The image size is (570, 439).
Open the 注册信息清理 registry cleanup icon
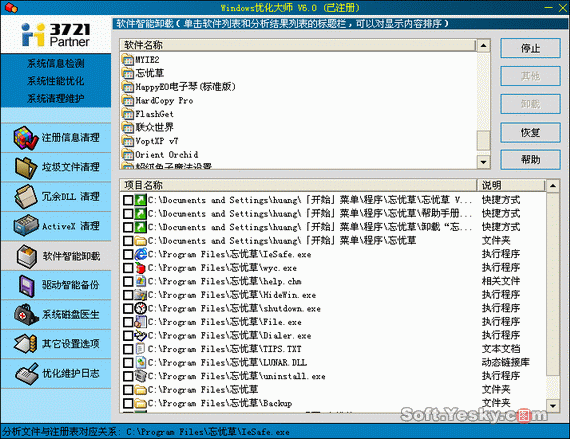25,138
